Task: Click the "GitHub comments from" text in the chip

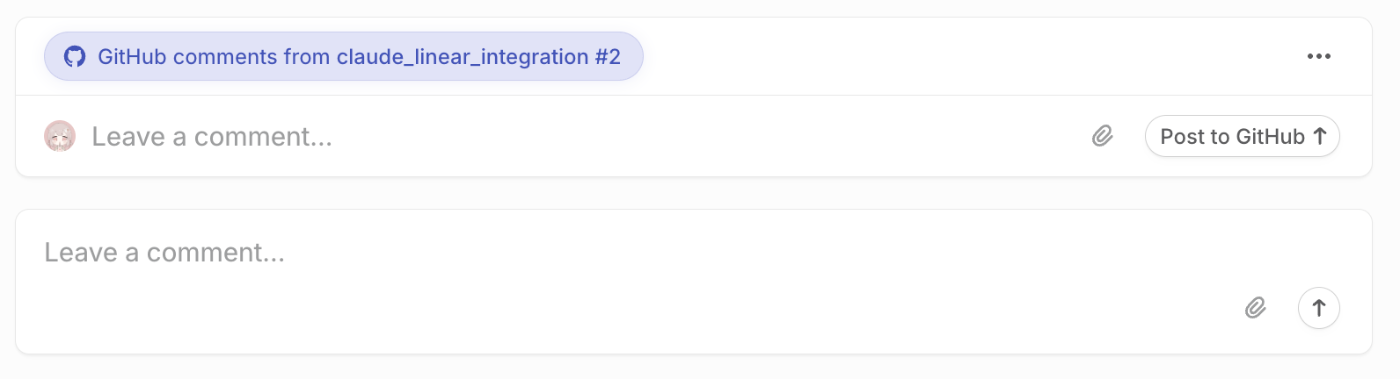Action: (214, 56)
